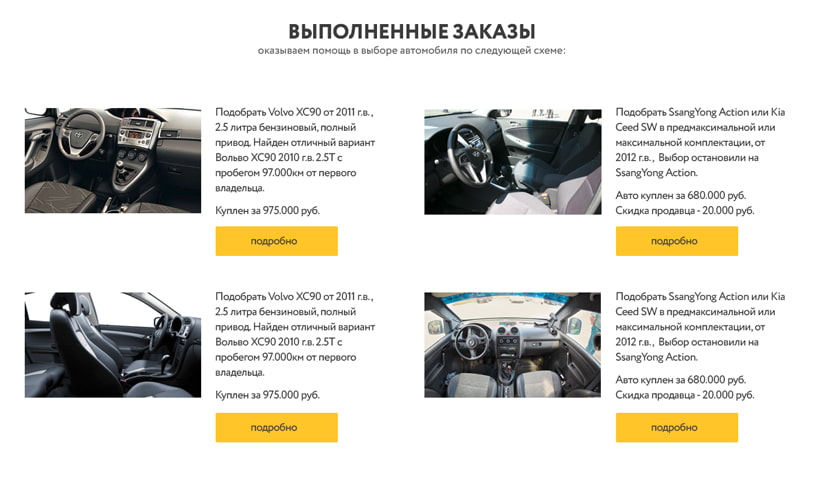Select Volvo XC90 description beside Toyota dashboard photo
The height and width of the screenshot is (483, 822).
click(295, 150)
